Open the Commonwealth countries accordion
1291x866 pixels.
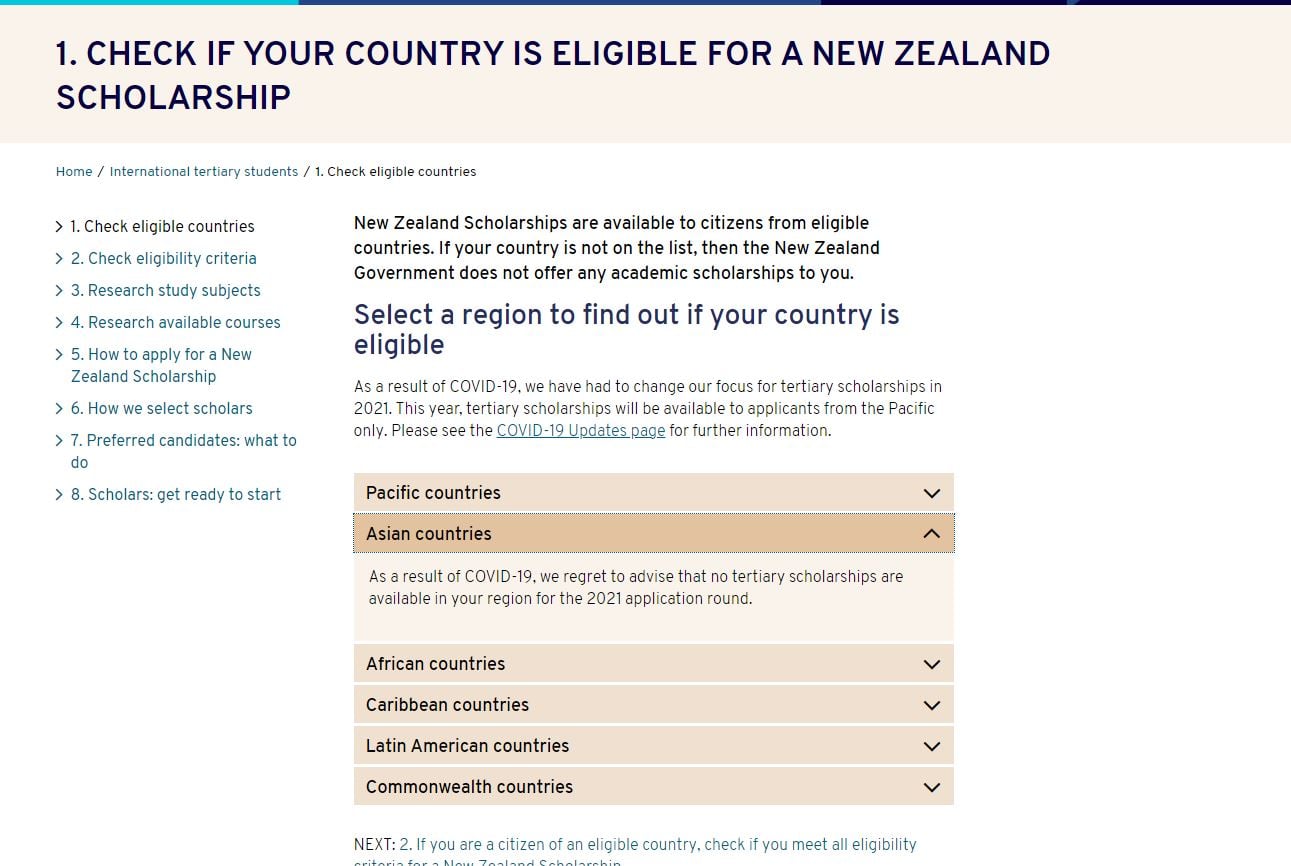(654, 787)
